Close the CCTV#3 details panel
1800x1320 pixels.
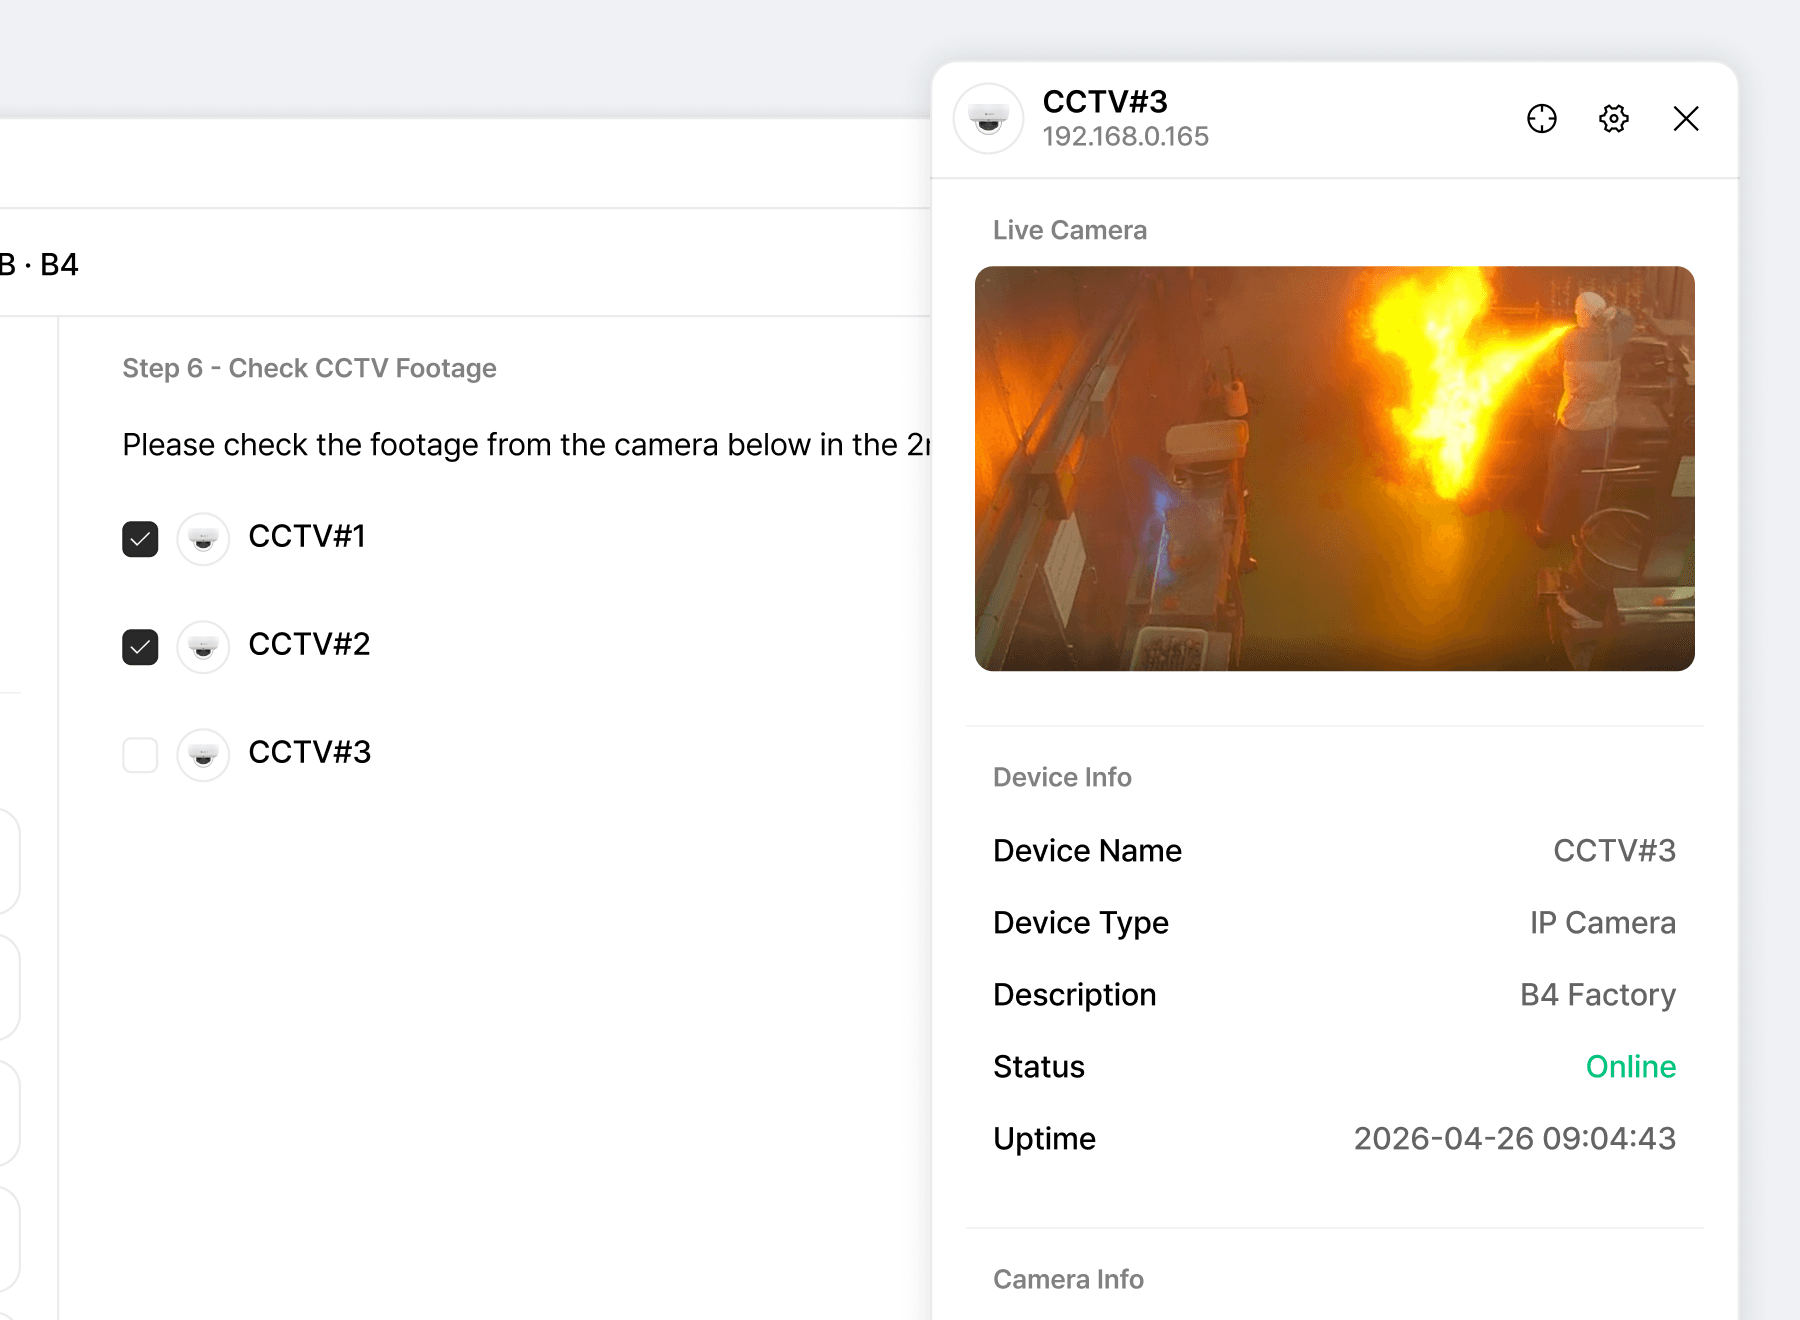coord(1685,119)
